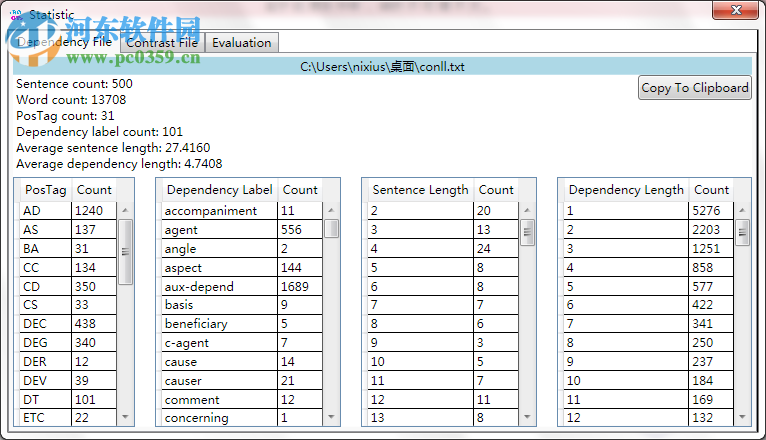Click the PosTag count: 31 text
Viewport: 766px width, 440px height.
[x=65, y=116]
